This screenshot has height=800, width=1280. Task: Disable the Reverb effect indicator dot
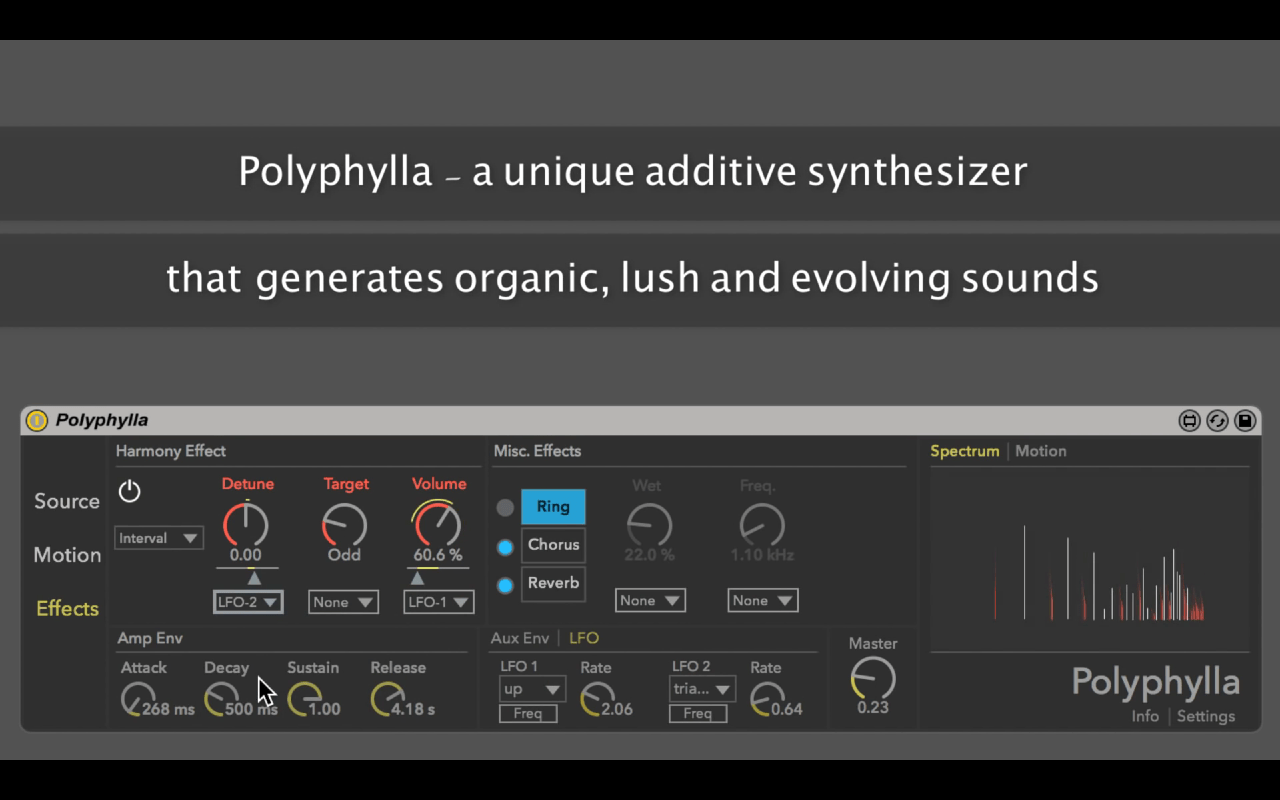click(x=505, y=585)
